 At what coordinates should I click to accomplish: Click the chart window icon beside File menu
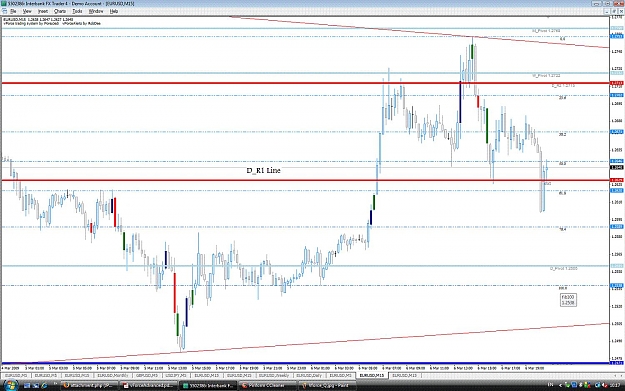4,11
